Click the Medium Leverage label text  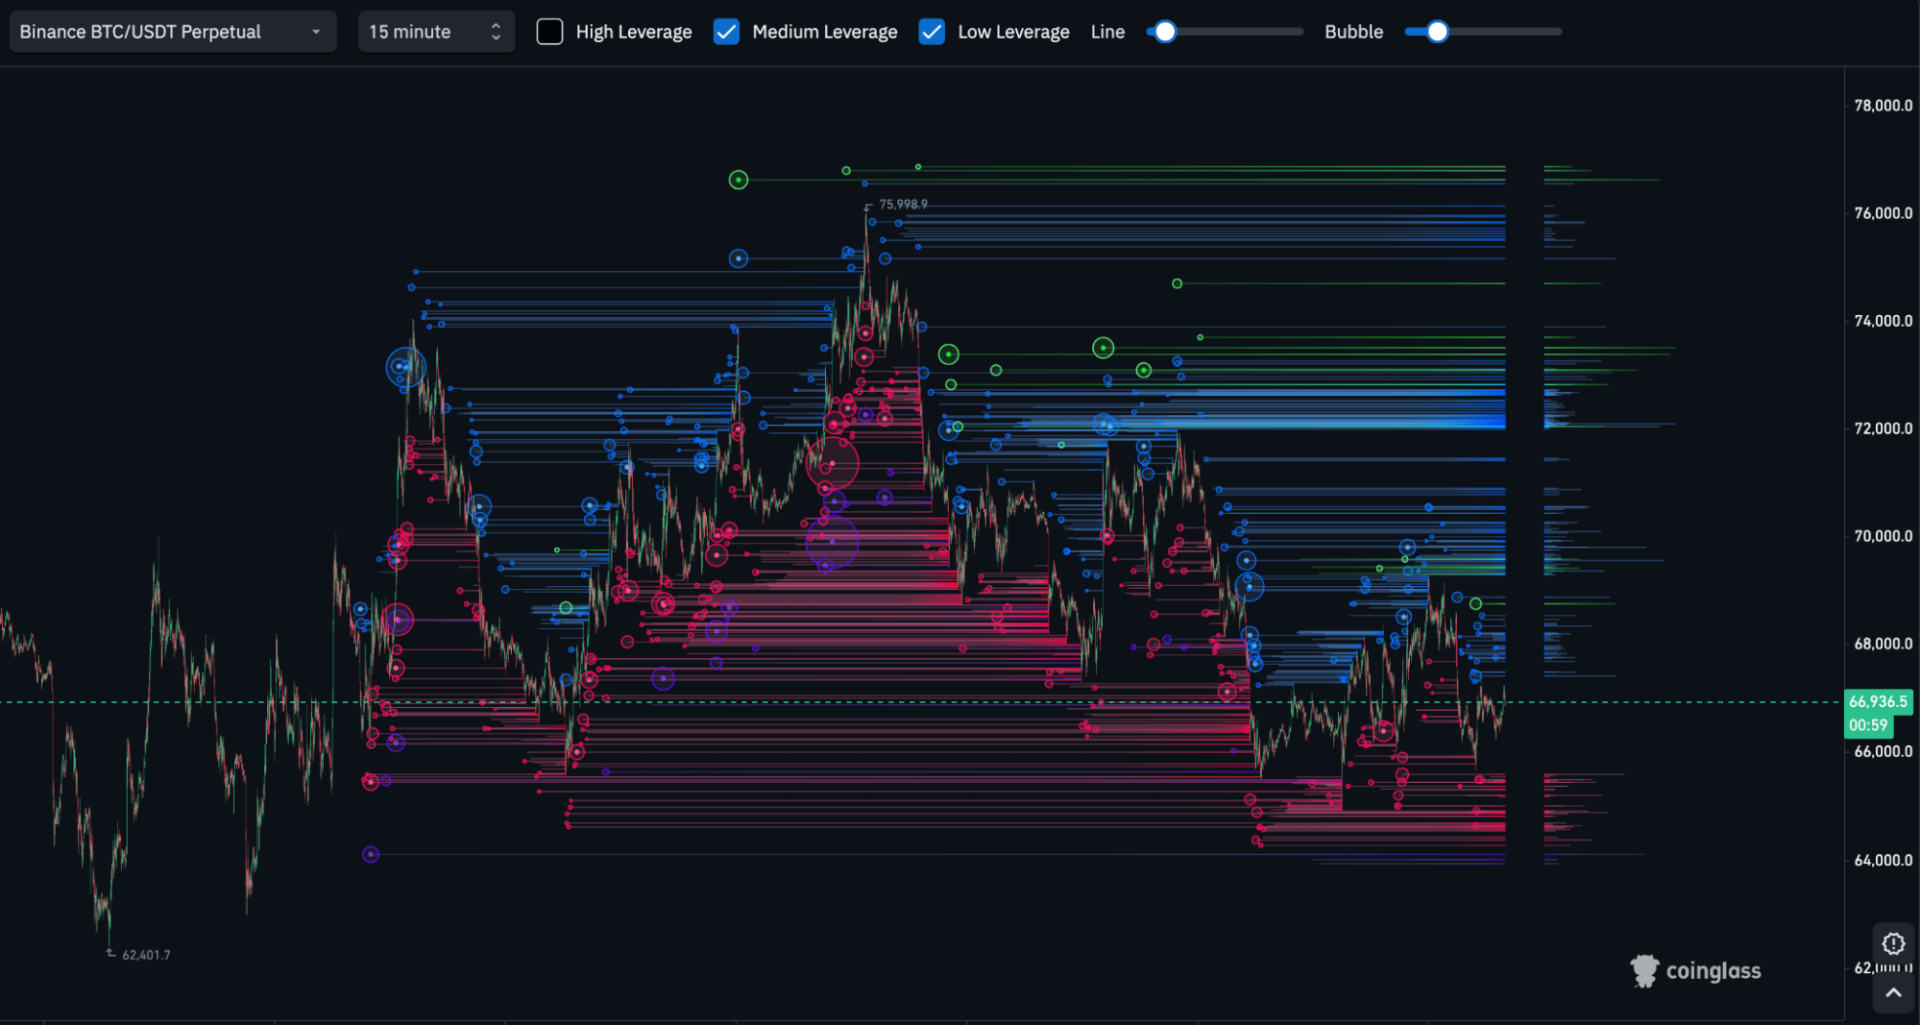click(x=825, y=32)
